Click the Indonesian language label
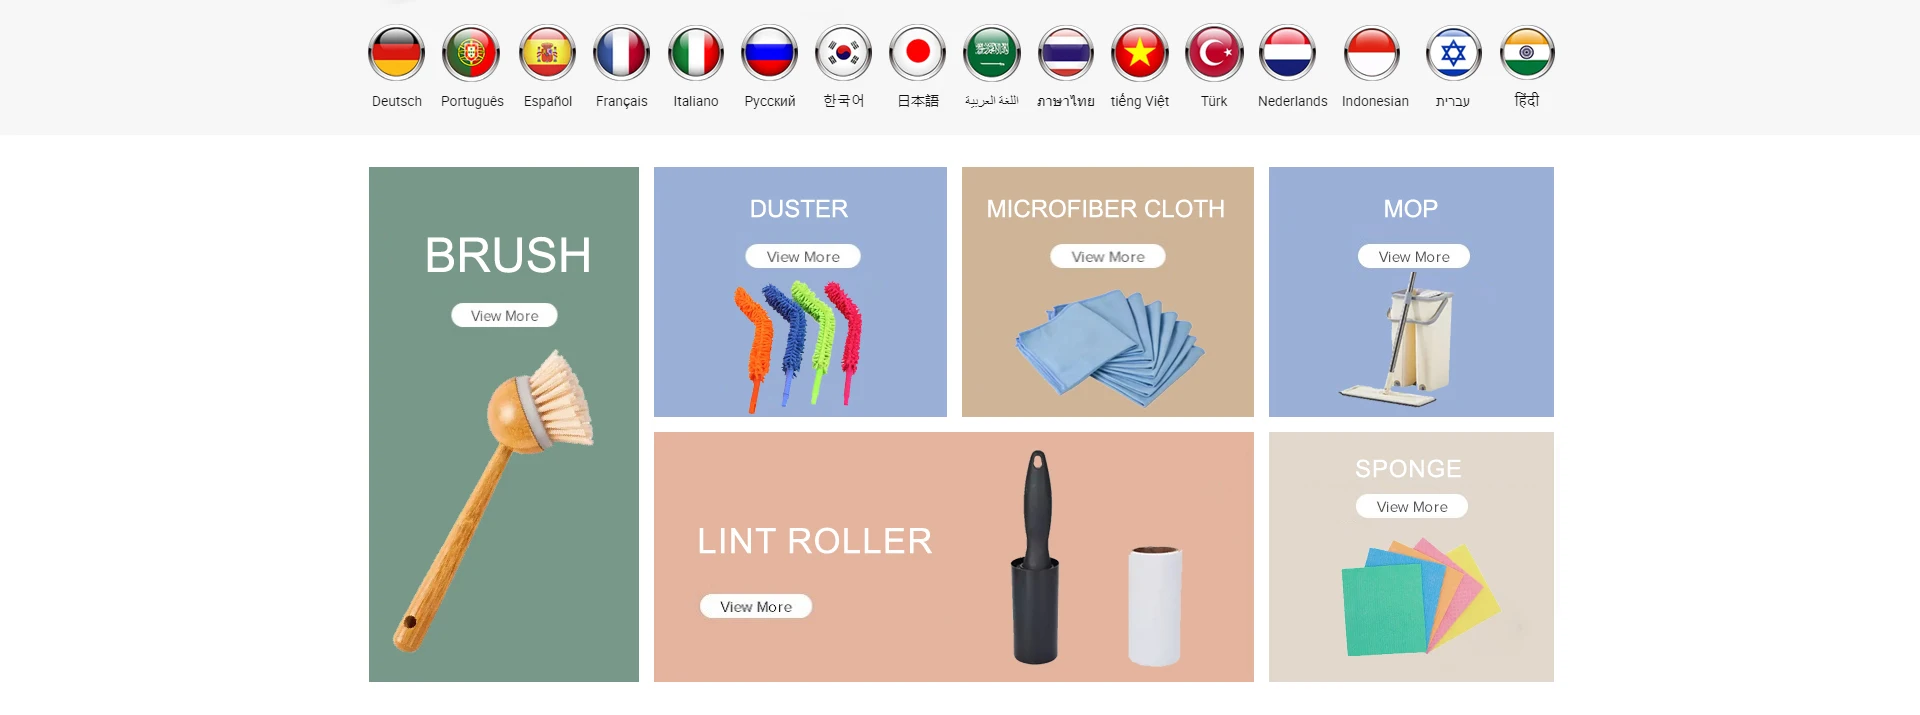 point(1375,101)
